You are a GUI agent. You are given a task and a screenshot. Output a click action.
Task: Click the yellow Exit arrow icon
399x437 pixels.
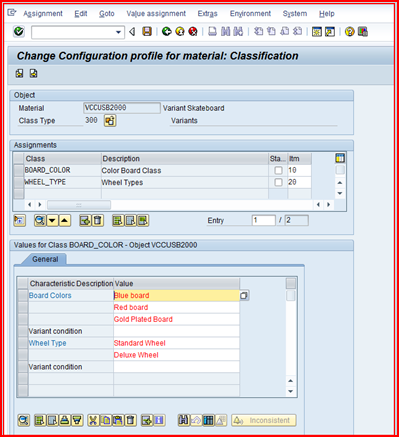click(x=180, y=32)
